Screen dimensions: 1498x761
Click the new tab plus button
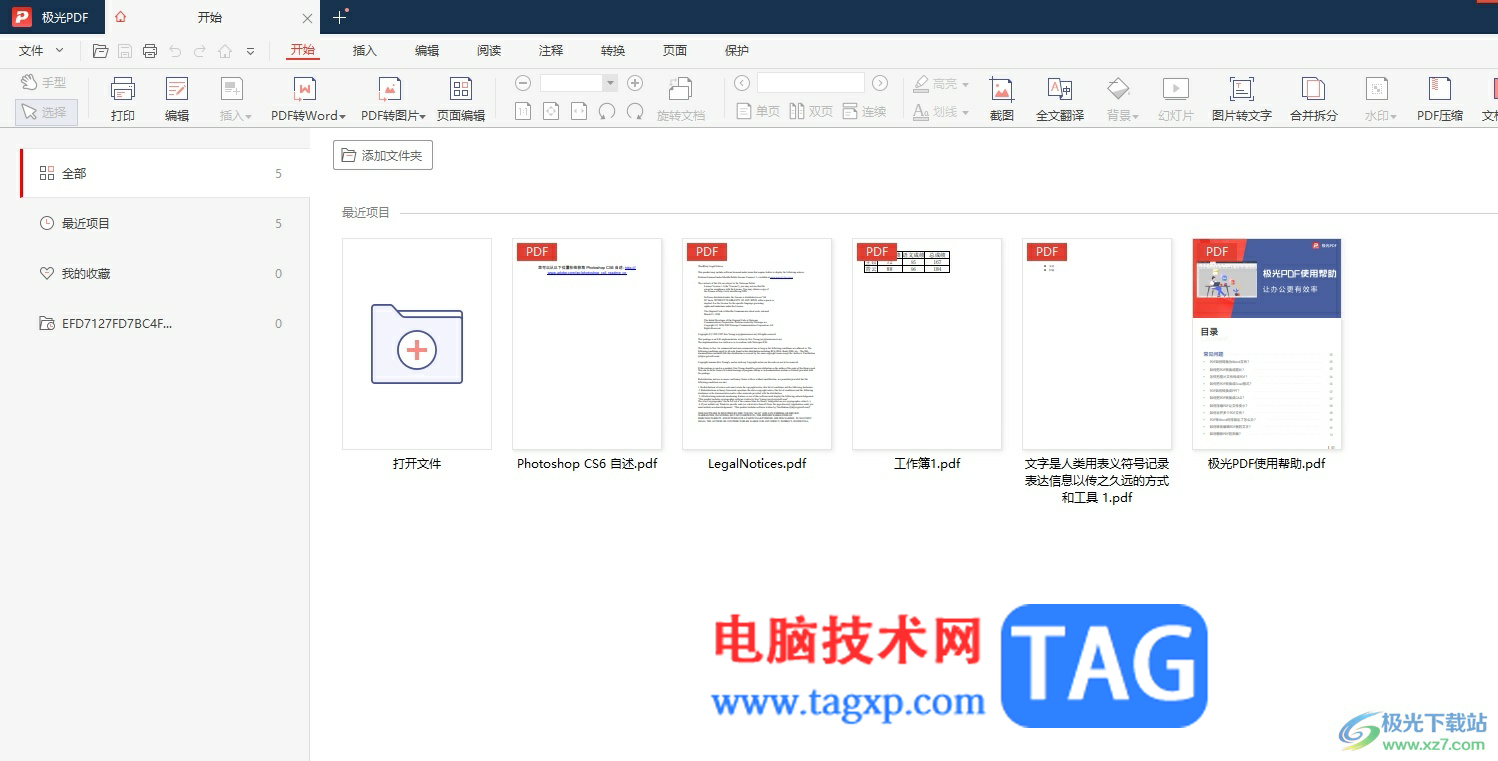(x=340, y=16)
